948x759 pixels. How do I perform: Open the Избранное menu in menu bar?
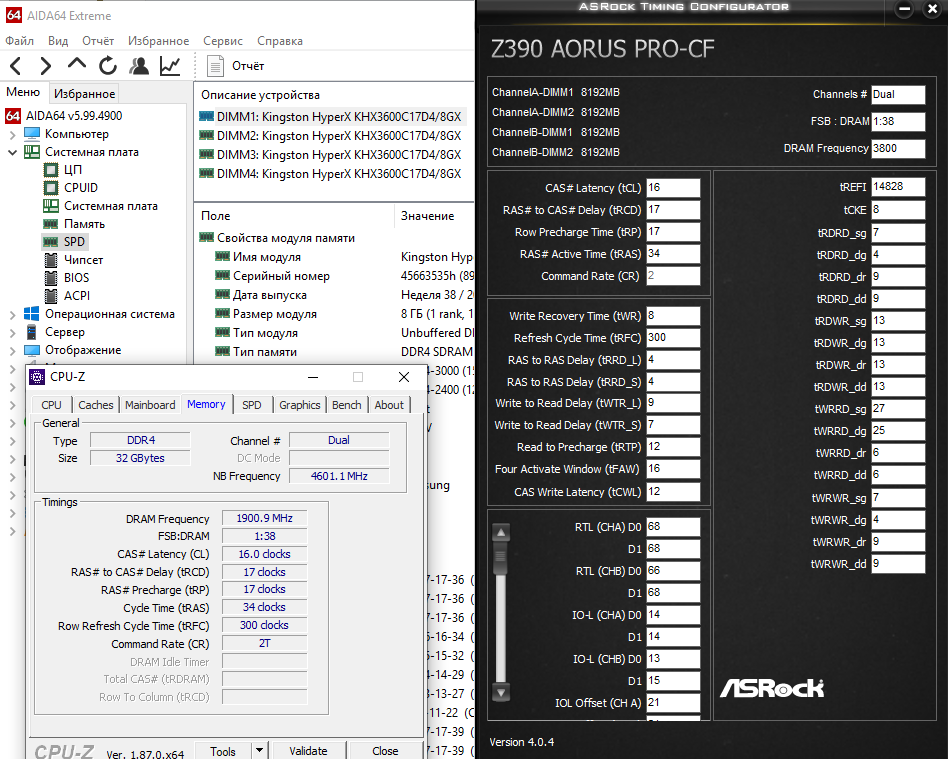[158, 41]
